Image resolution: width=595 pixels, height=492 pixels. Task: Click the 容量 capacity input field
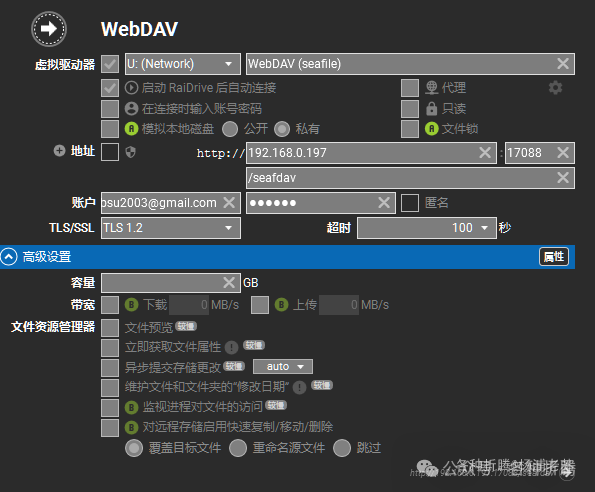click(x=171, y=283)
